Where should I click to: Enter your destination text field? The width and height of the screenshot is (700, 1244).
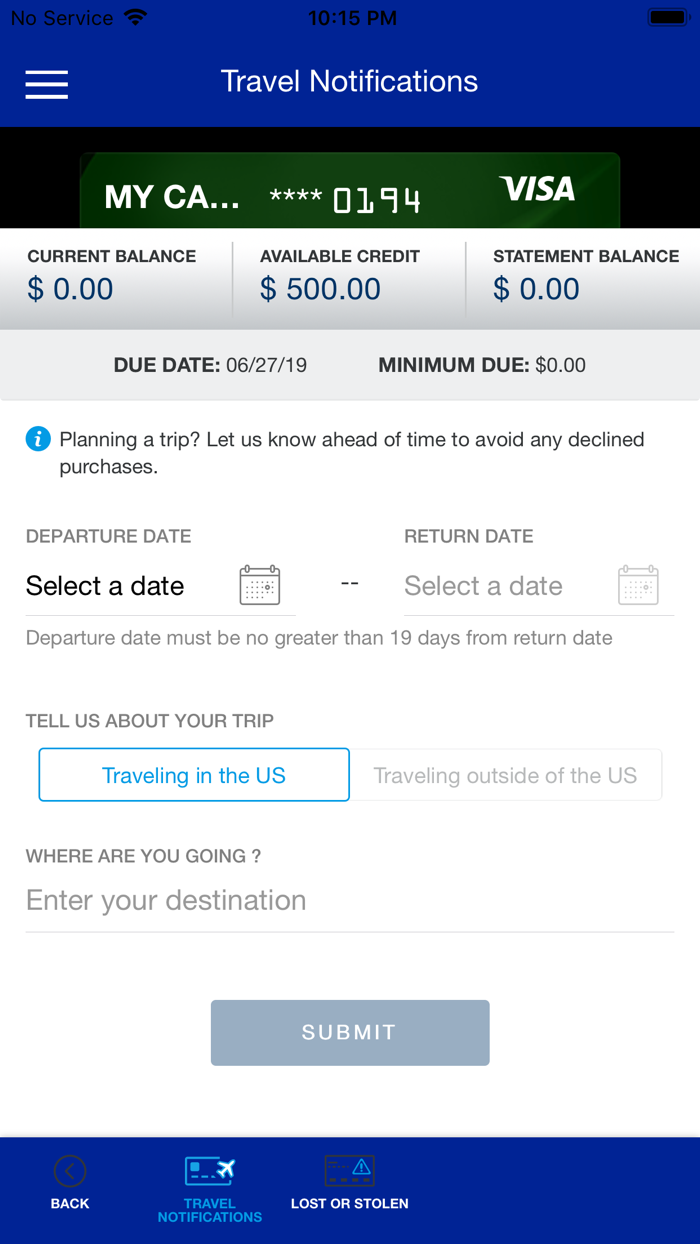click(x=349, y=900)
